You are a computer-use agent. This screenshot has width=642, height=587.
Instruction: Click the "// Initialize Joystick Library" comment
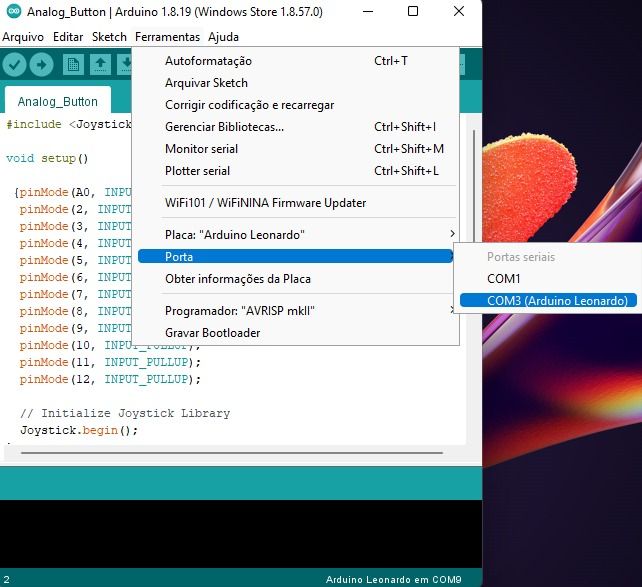point(125,413)
